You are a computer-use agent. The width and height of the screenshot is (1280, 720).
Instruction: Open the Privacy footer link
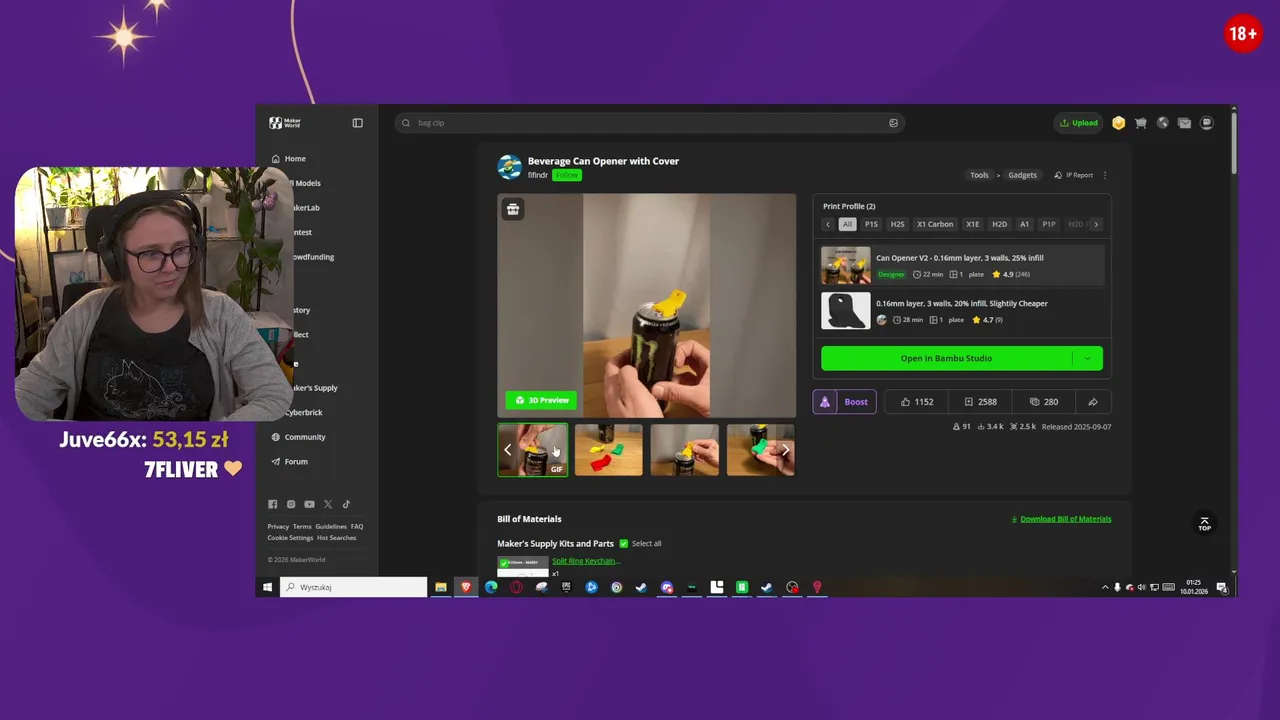pyautogui.click(x=278, y=526)
